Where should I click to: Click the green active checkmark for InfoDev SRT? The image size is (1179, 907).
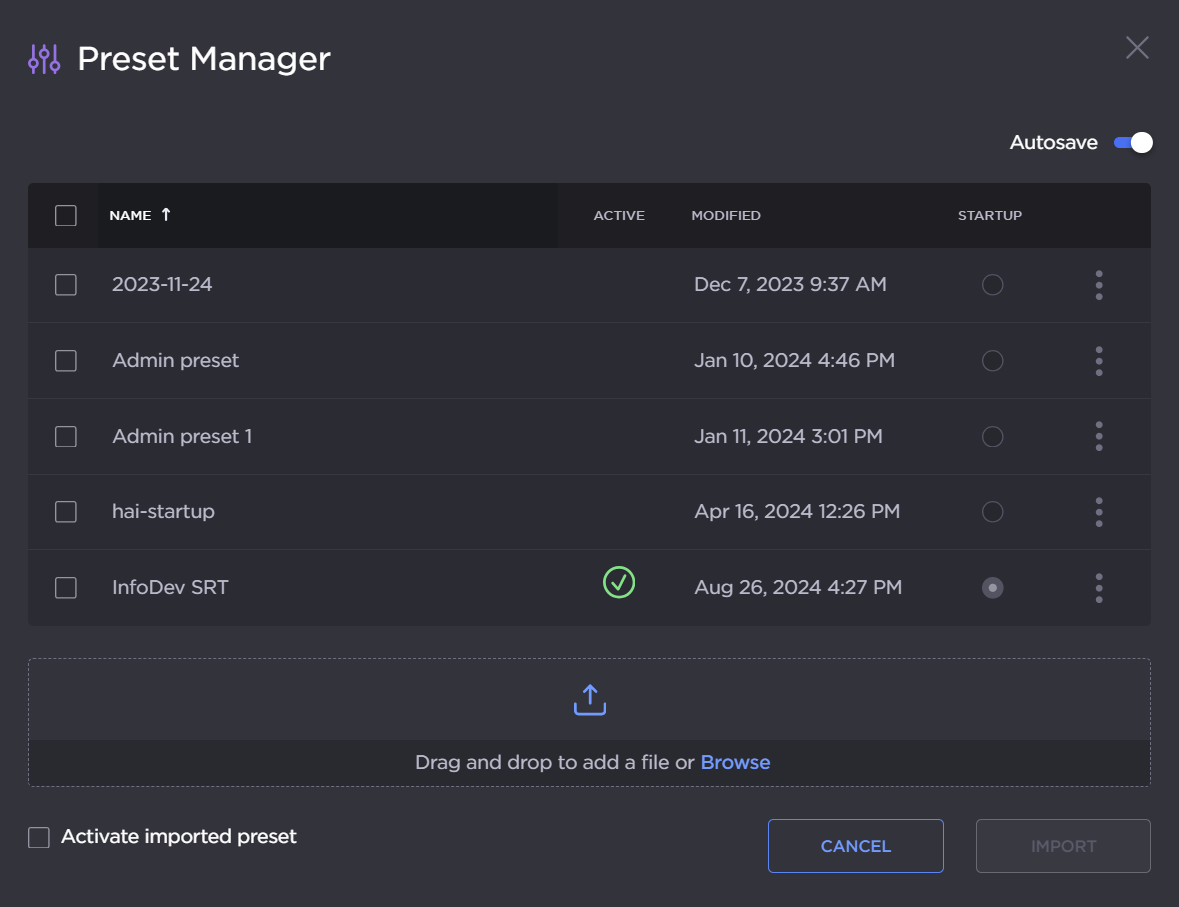coord(619,583)
